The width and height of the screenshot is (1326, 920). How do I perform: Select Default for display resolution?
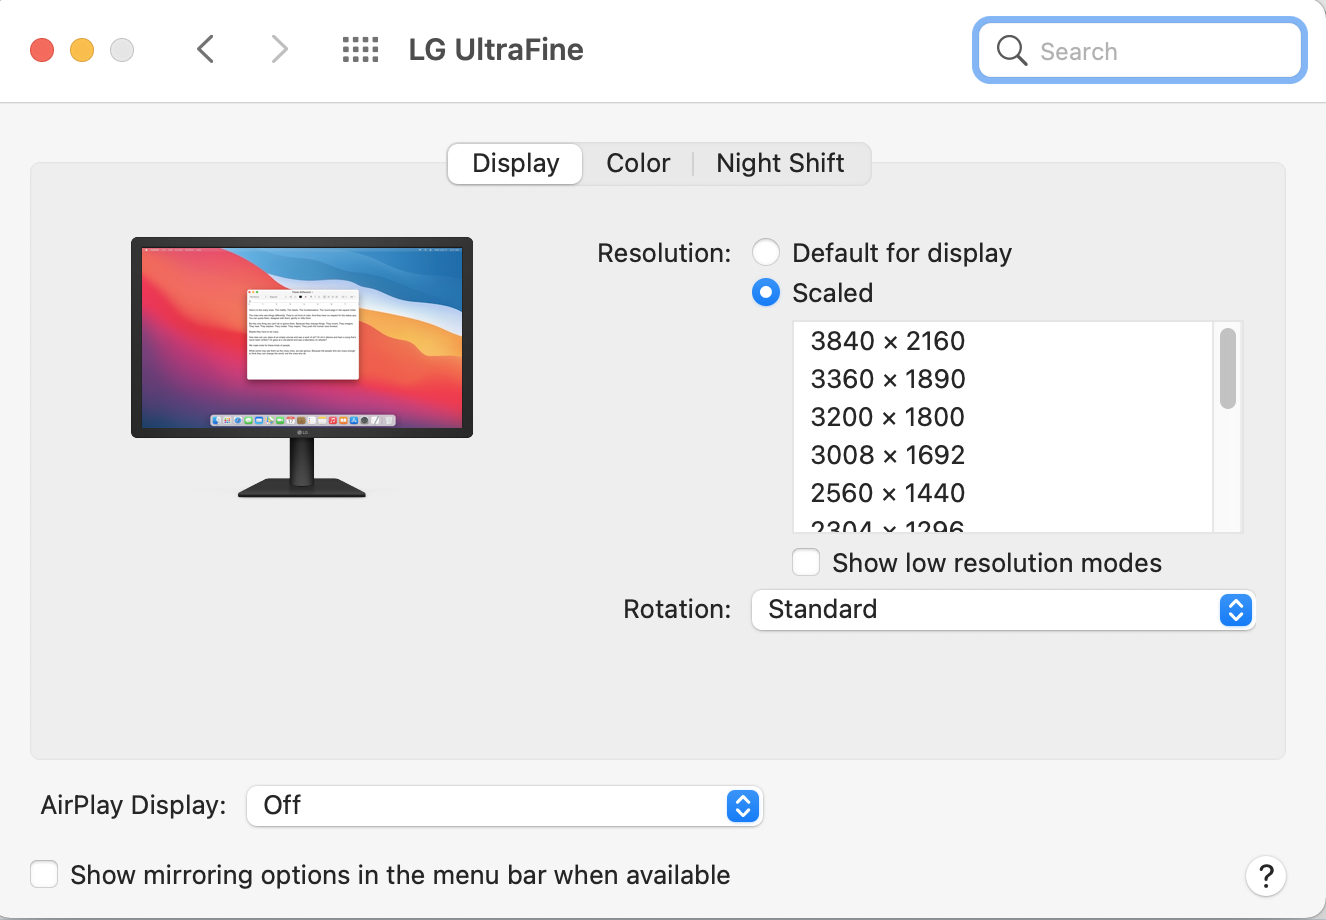click(766, 253)
